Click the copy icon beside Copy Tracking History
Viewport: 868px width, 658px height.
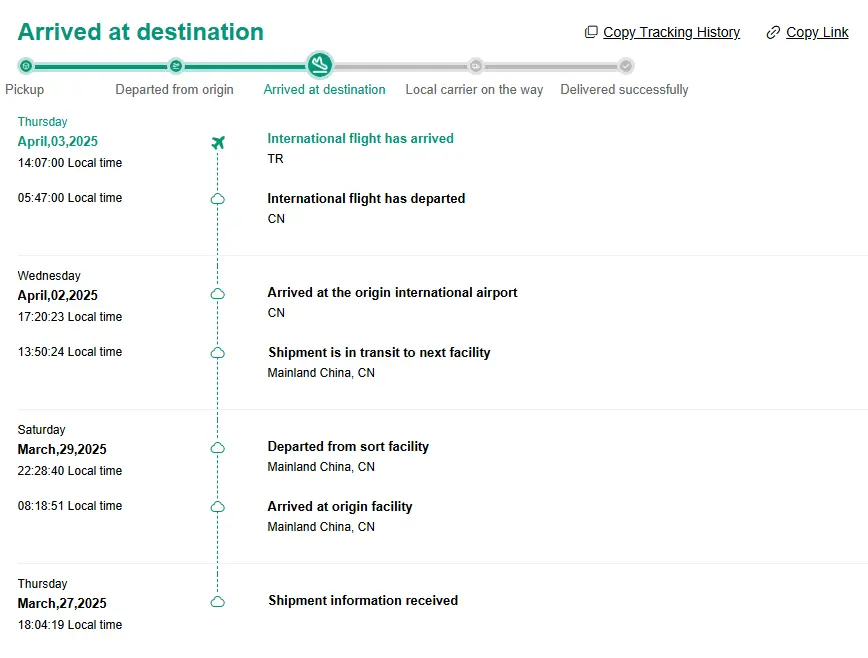[591, 32]
